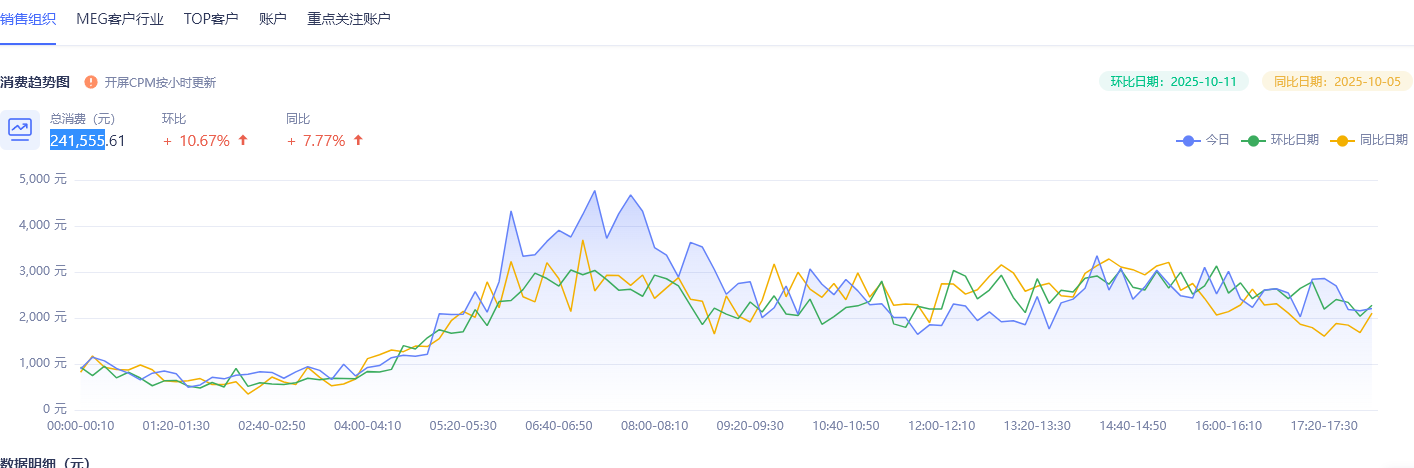Click the 环比日期：2025-10-11 green badge
The height and width of the screenshot is (468, 1414).
click(1173, 82)
